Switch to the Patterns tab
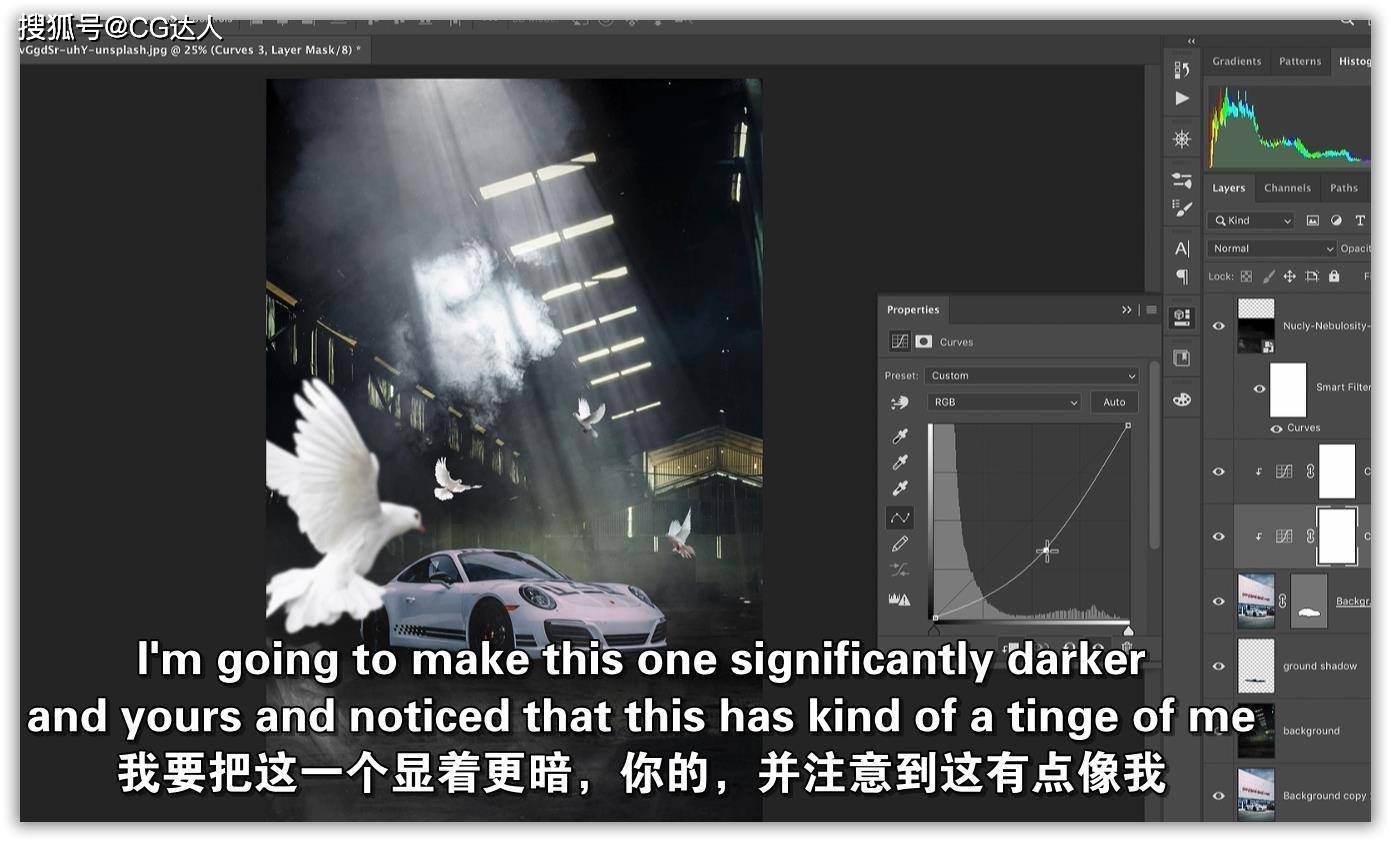 [x=1300, y=61]
